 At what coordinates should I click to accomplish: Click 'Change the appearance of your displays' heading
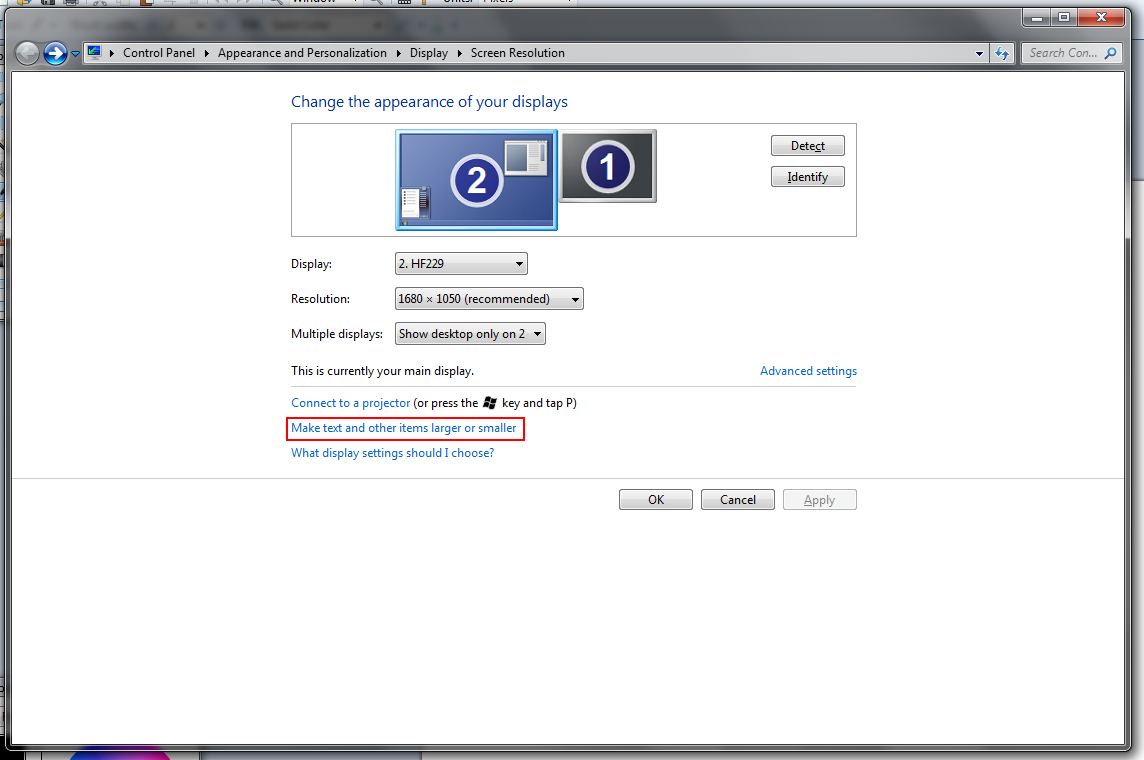pyautogui.click(x=429, y=102)
